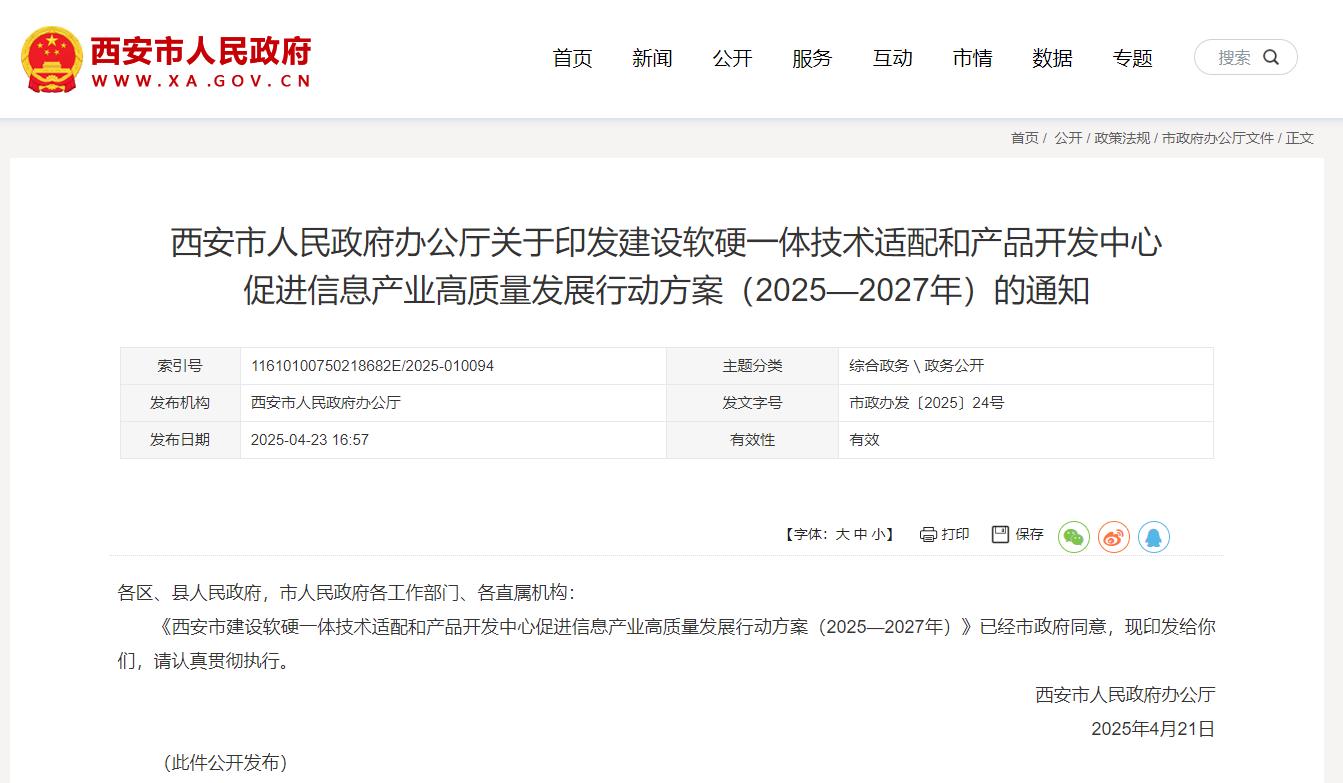Open the 专题 navigation menu
The width and height of the screenshot is (1343, 783).
[1132, 59]
